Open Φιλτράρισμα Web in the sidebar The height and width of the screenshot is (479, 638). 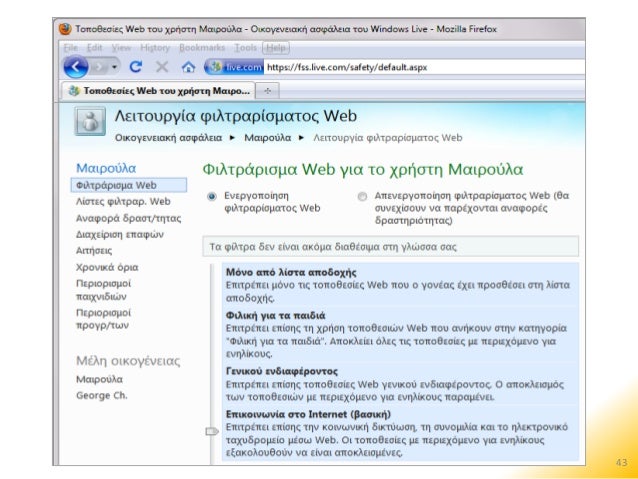pyautogui.click(x=129, y=185)
